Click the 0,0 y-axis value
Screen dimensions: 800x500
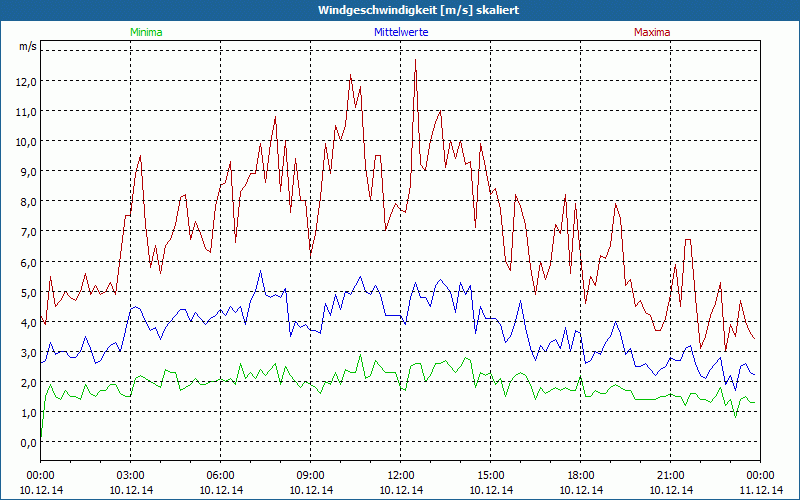coord(28,442)
